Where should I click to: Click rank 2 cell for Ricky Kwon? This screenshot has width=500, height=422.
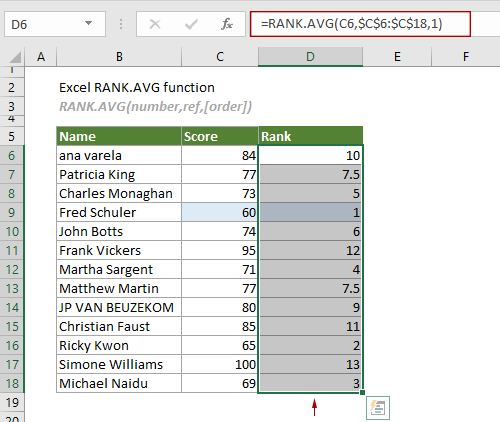click(x=310, y=345)
